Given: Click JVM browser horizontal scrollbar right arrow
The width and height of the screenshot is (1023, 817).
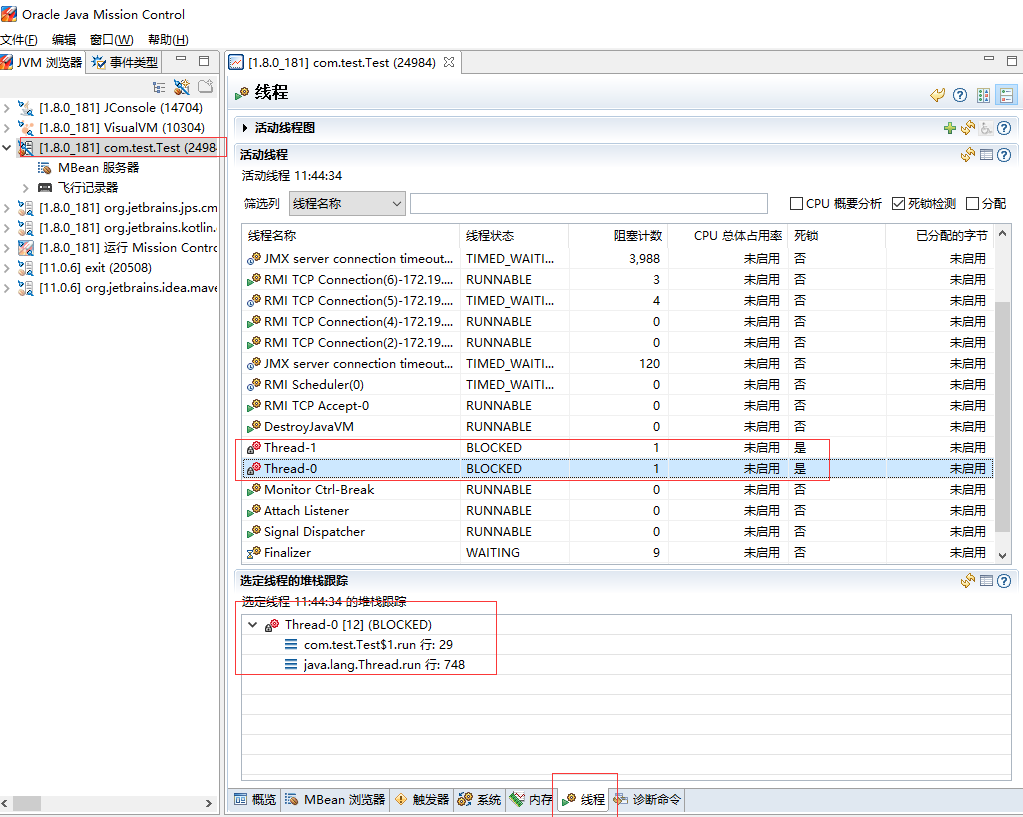Looking at the screenshot, I should [209, 803].
